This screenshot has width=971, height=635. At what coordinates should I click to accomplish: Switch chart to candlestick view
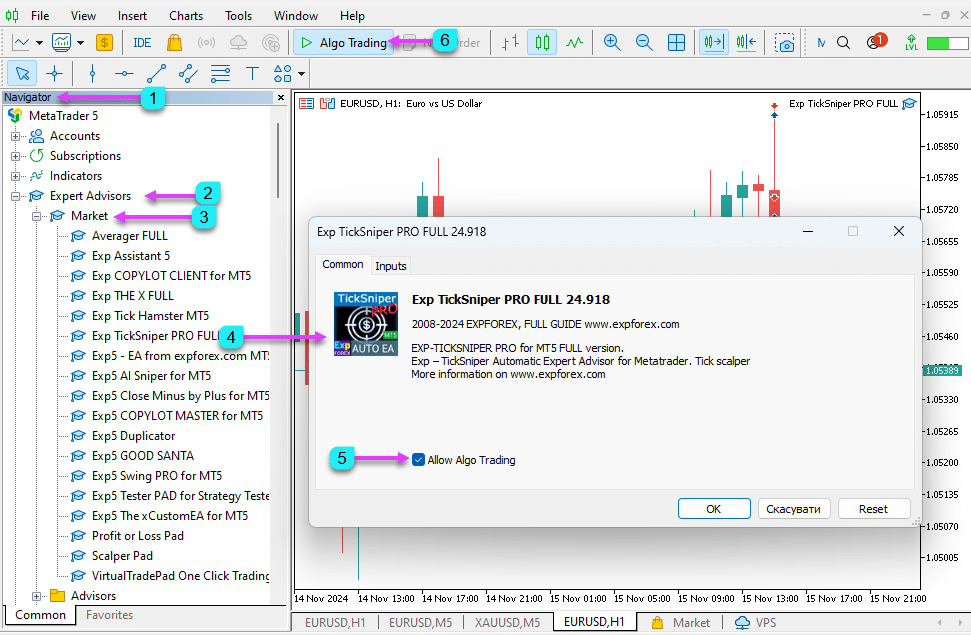point(542,43)
